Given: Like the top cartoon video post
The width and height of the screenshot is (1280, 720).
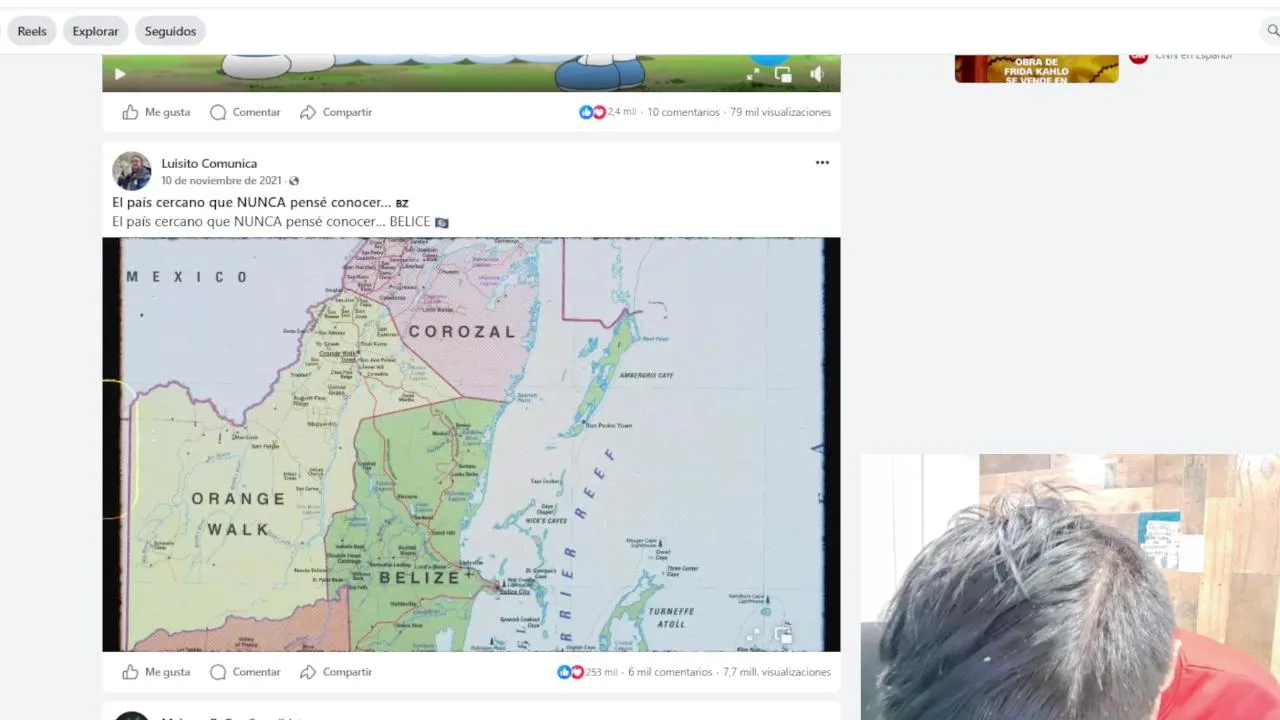Looking at the screenshot, I should click(x=156, y=112).
